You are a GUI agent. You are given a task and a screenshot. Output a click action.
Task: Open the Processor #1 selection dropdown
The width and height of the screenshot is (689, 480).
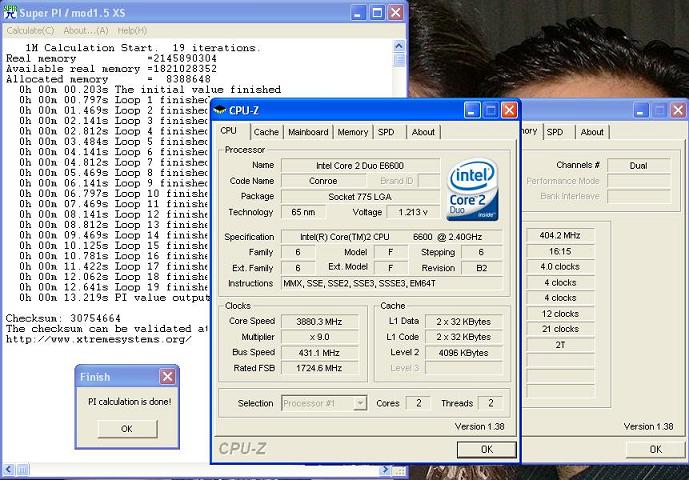[360, 403]
